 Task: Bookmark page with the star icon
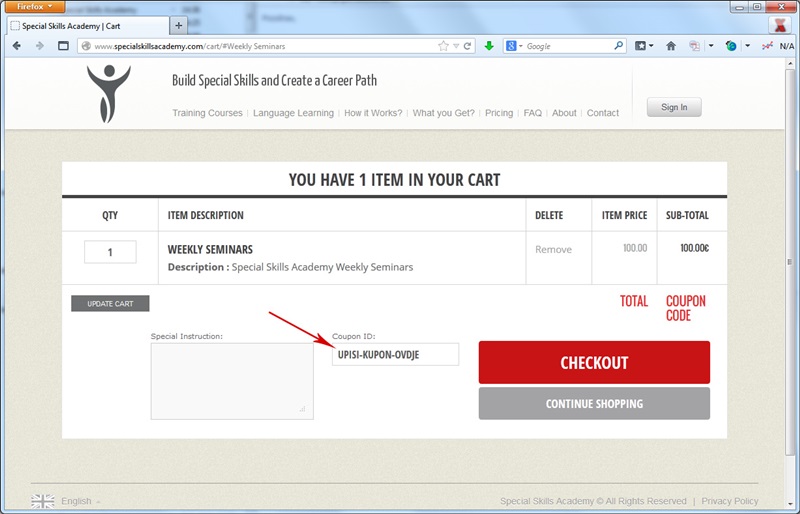[x=443, y=46]
